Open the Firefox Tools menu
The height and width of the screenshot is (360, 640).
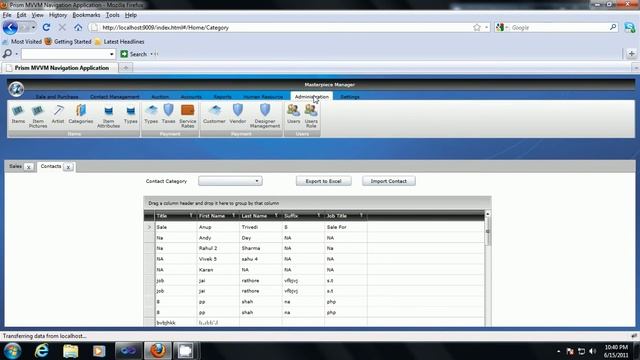113,15
